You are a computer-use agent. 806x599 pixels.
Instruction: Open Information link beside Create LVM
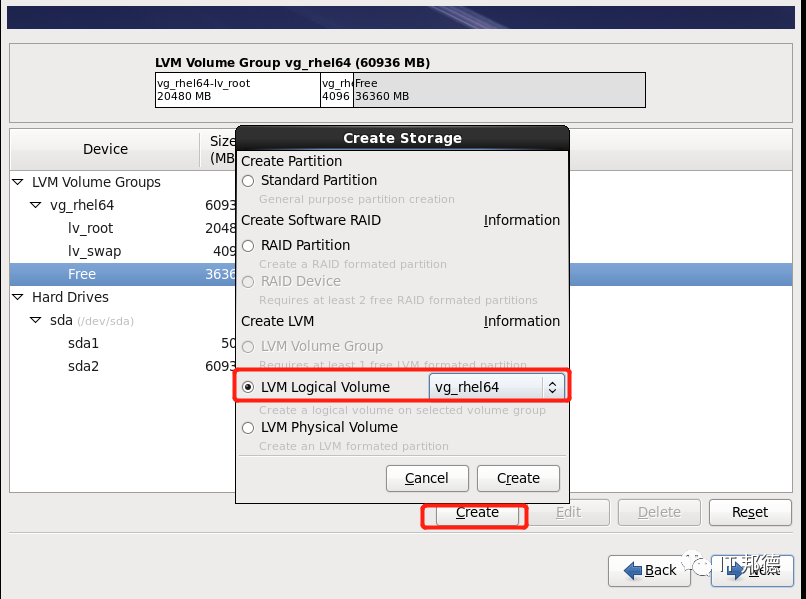tap(521, 321)
